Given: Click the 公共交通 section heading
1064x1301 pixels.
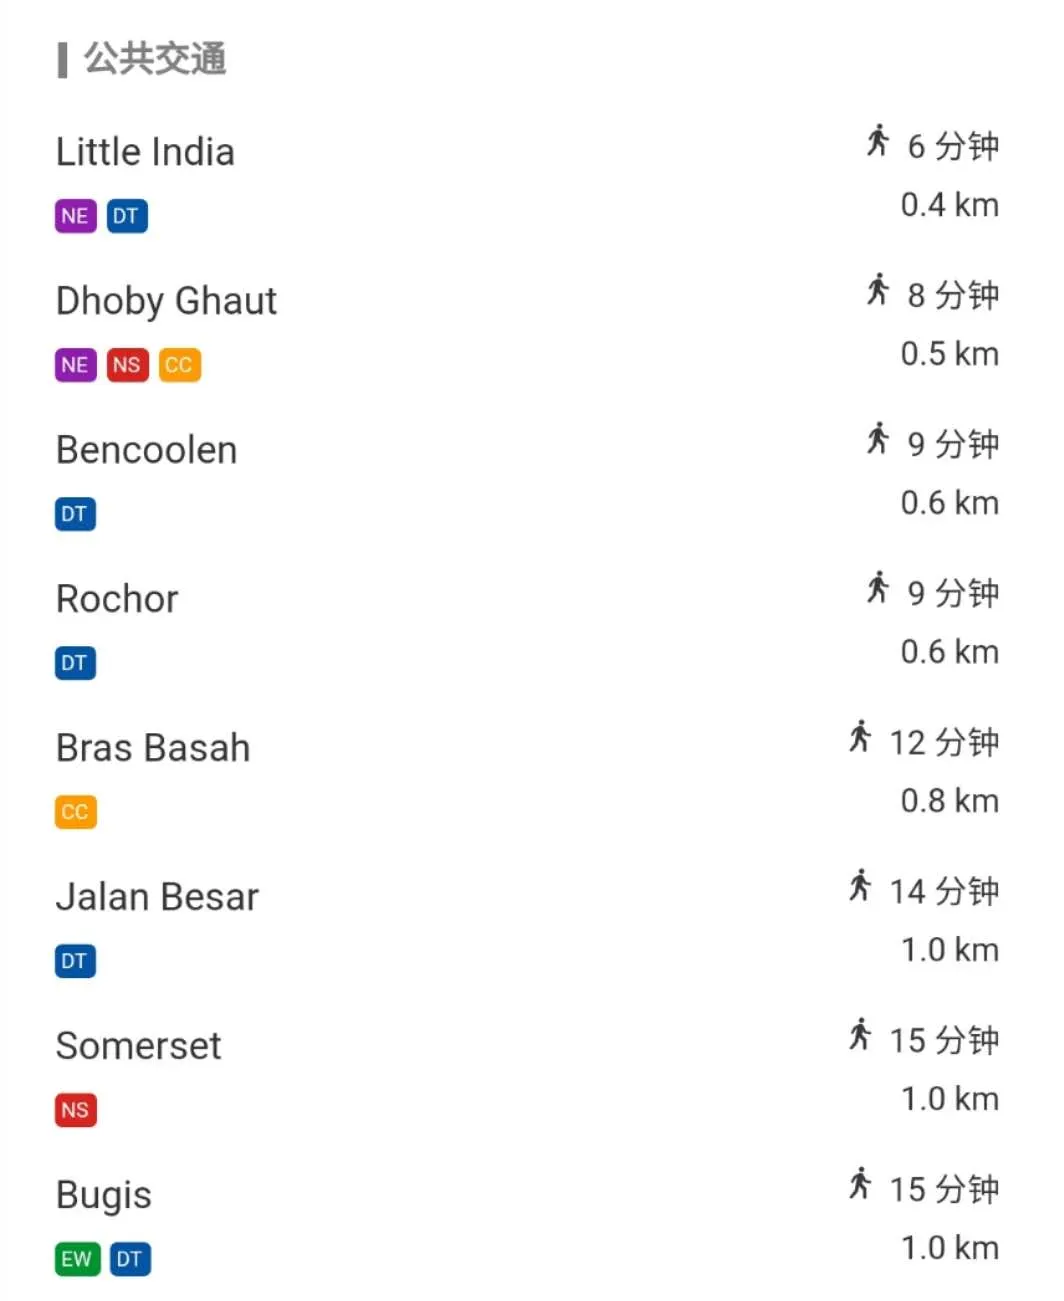Looking at the screenshot, I should coord(155,59).
